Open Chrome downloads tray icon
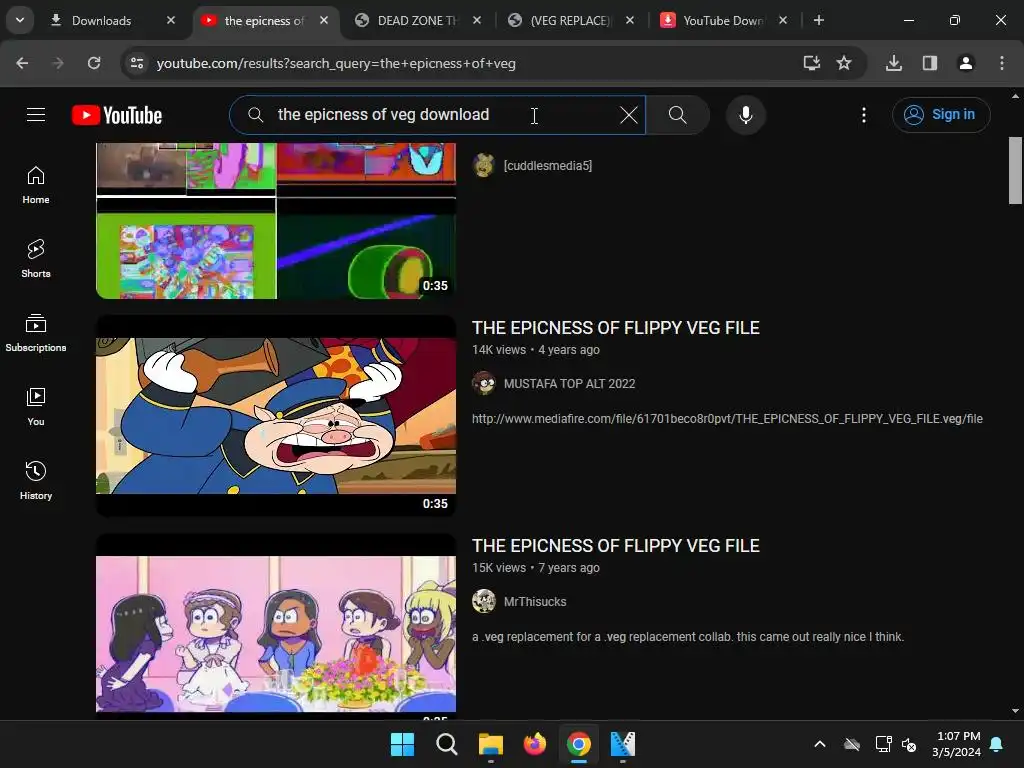1024x768 pixels. coord(893,63)
